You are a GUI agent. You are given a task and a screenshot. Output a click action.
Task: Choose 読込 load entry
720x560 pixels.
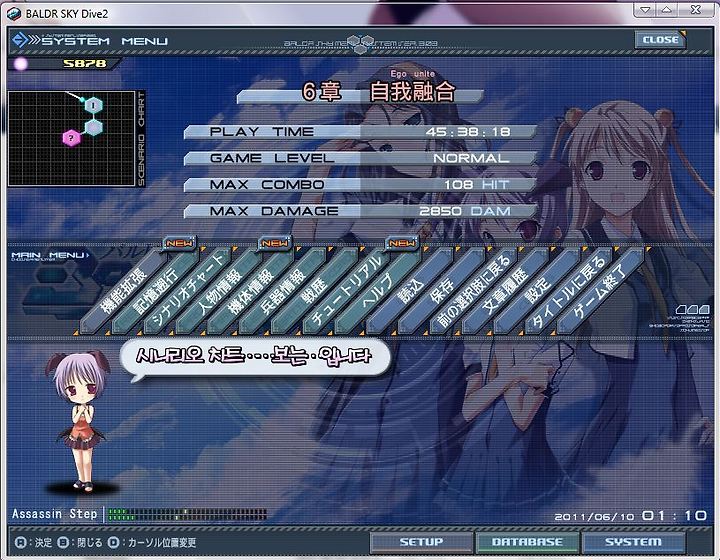(x=408, y=292)
